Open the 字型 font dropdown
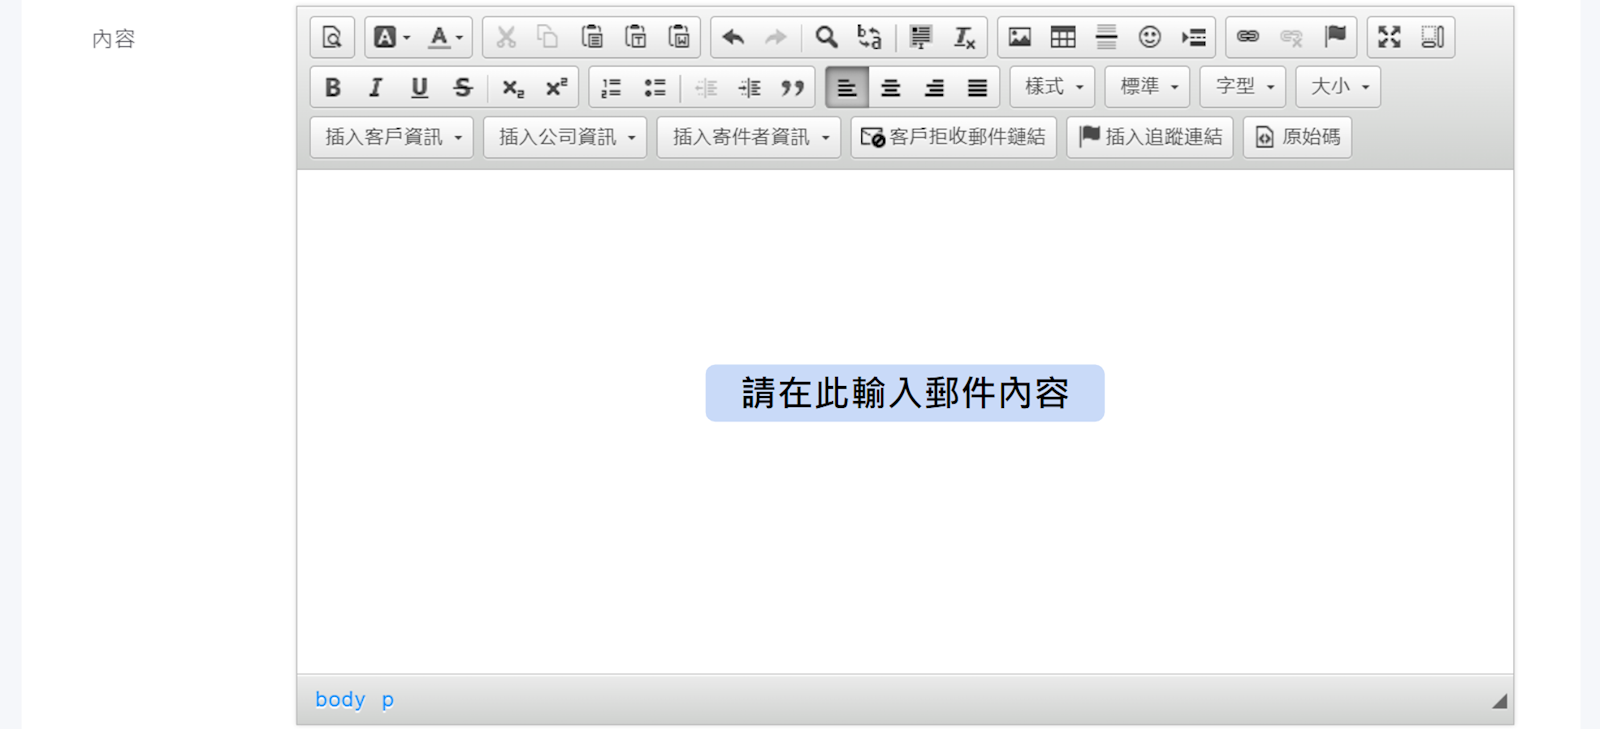The height and width of the screenshot is (729, 1600). [1243, 87]
